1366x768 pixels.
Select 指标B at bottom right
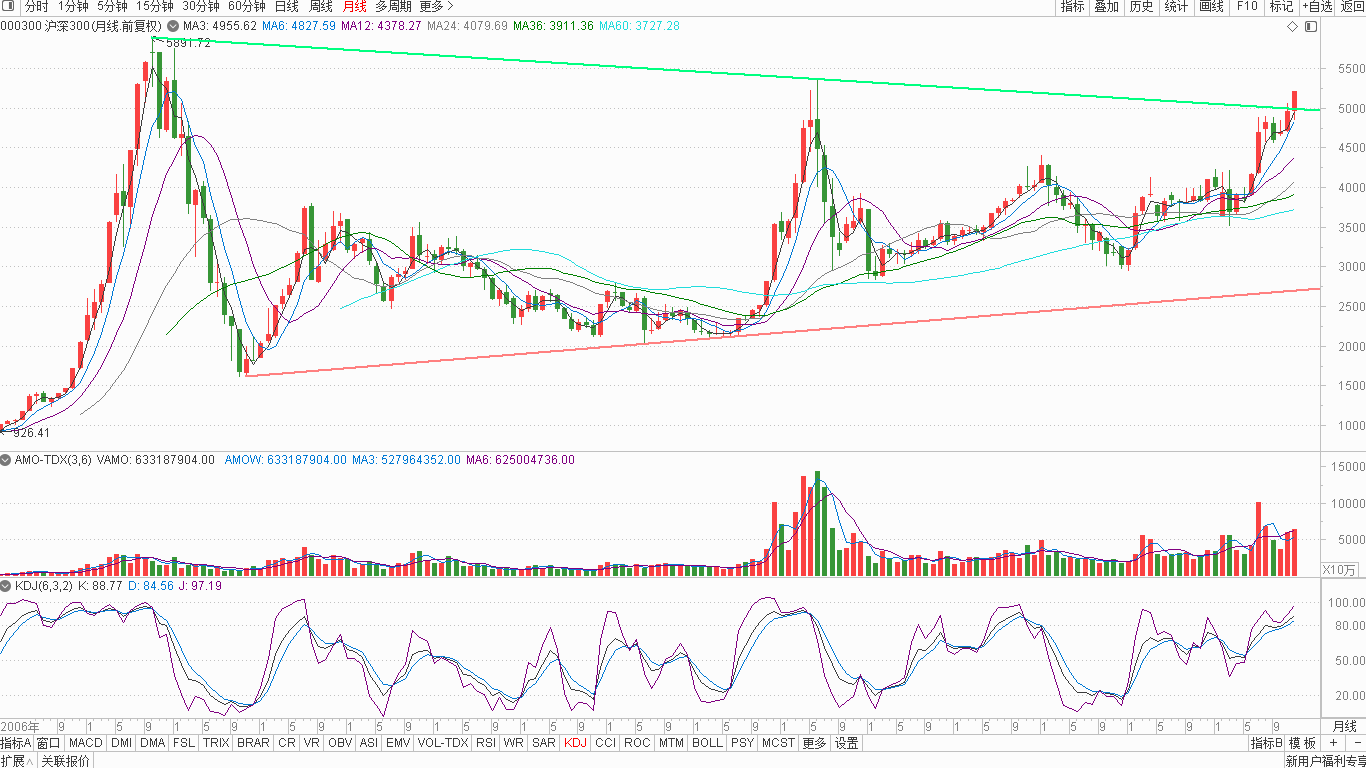[1266, 743]
